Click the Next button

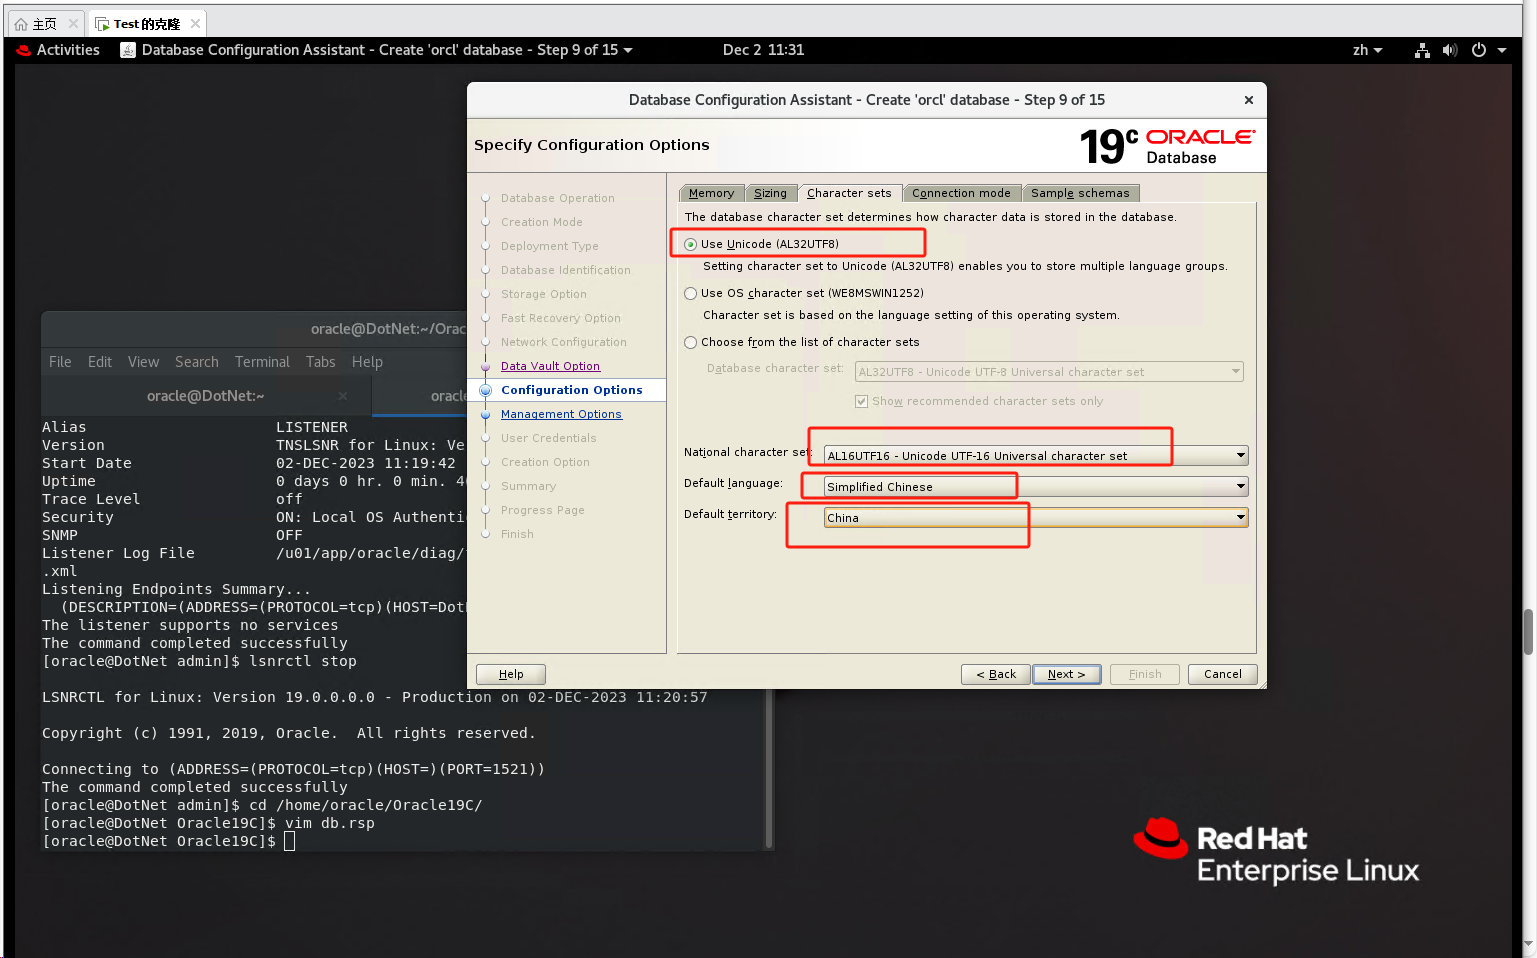1066,674
